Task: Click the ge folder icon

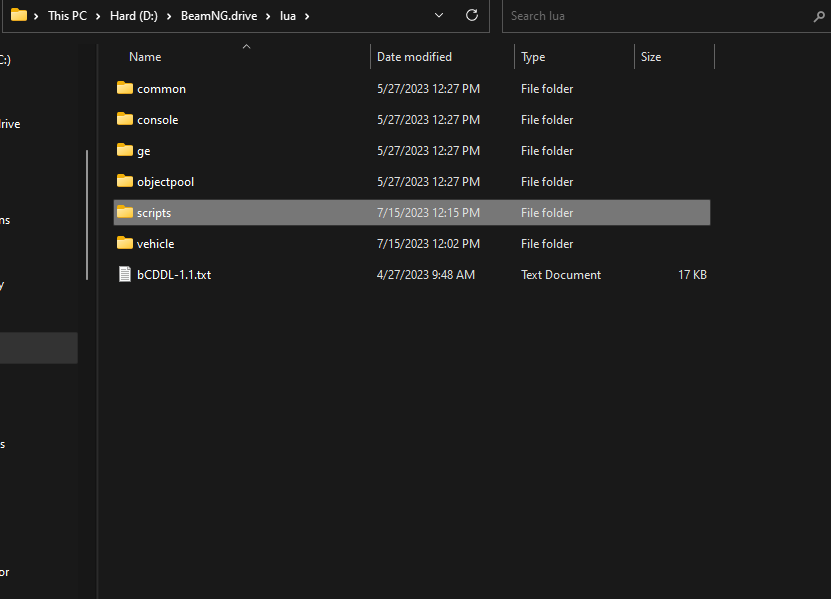Action: (125, 150)
